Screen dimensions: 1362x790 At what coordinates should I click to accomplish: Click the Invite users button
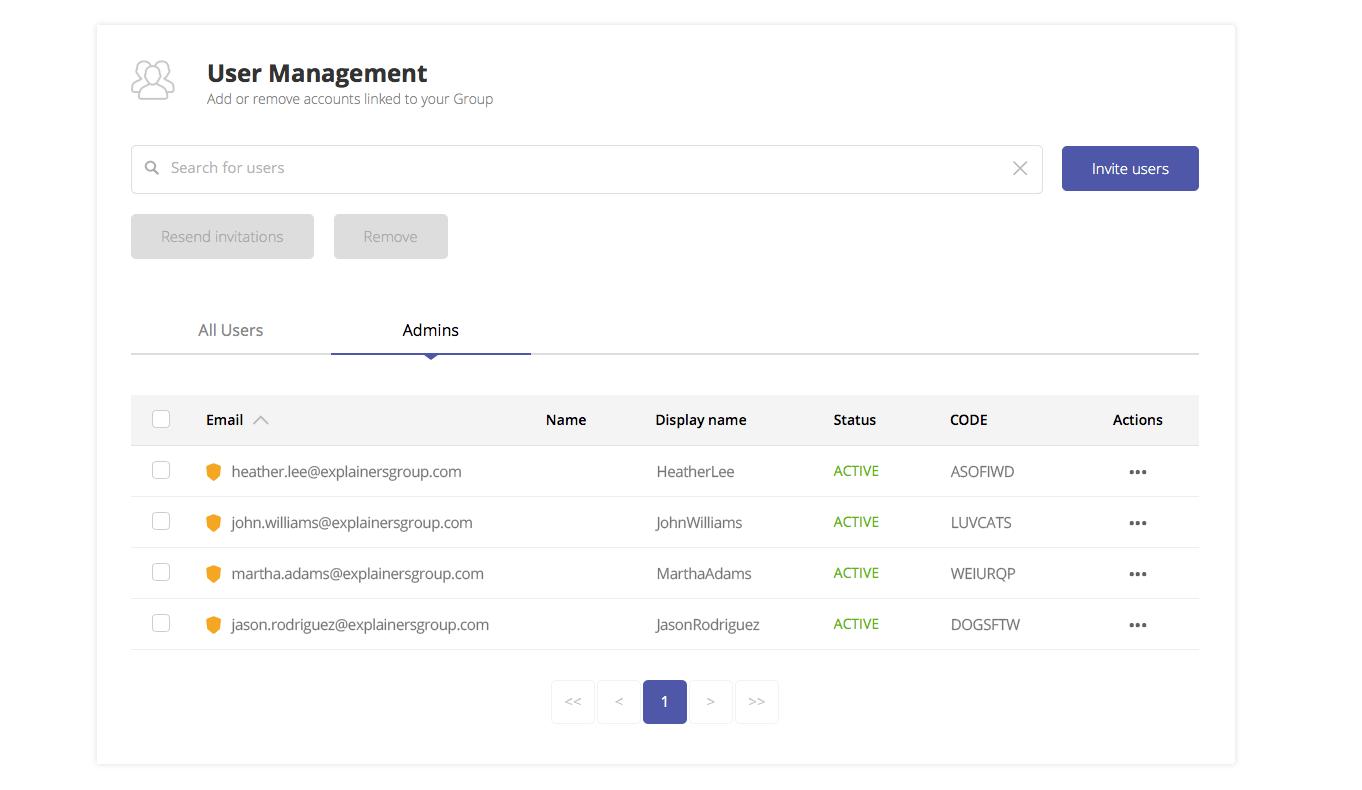click(1130, 168)
